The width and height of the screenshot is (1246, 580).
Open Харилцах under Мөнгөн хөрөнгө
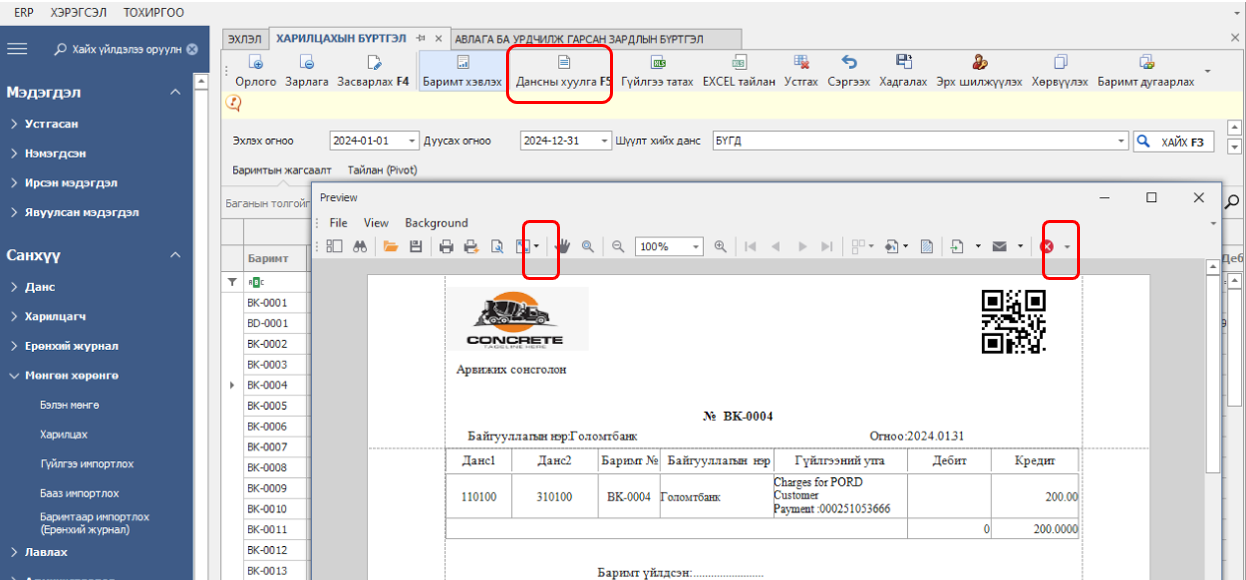click(63, 435)
